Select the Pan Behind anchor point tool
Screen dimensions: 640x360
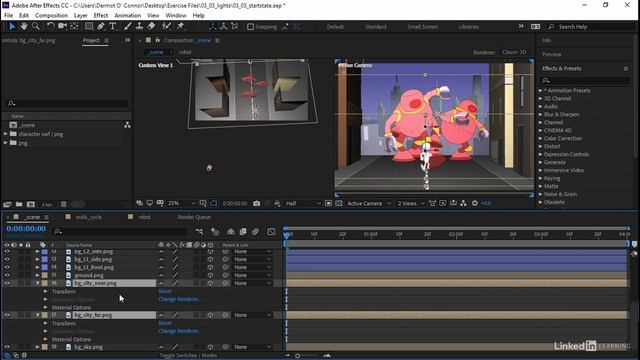74,27
